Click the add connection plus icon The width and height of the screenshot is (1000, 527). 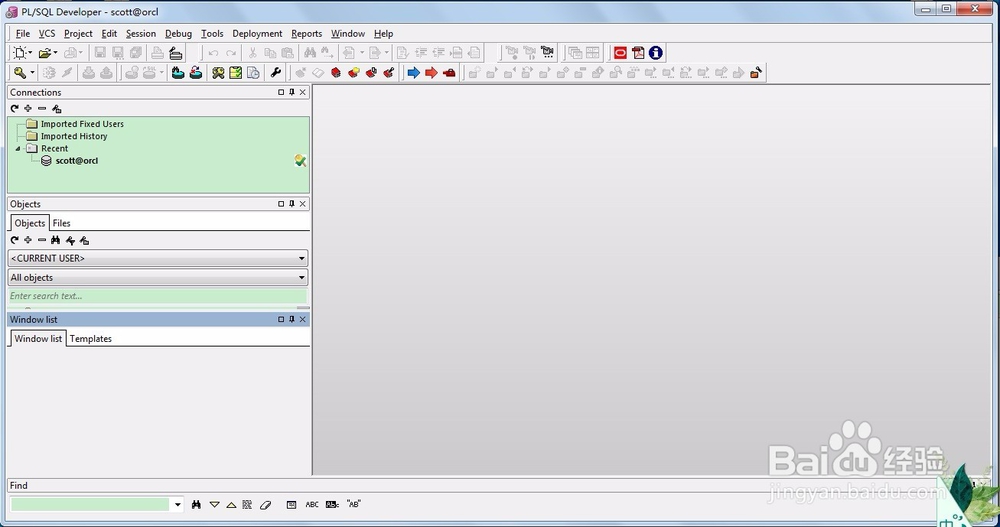coord(28,108)
